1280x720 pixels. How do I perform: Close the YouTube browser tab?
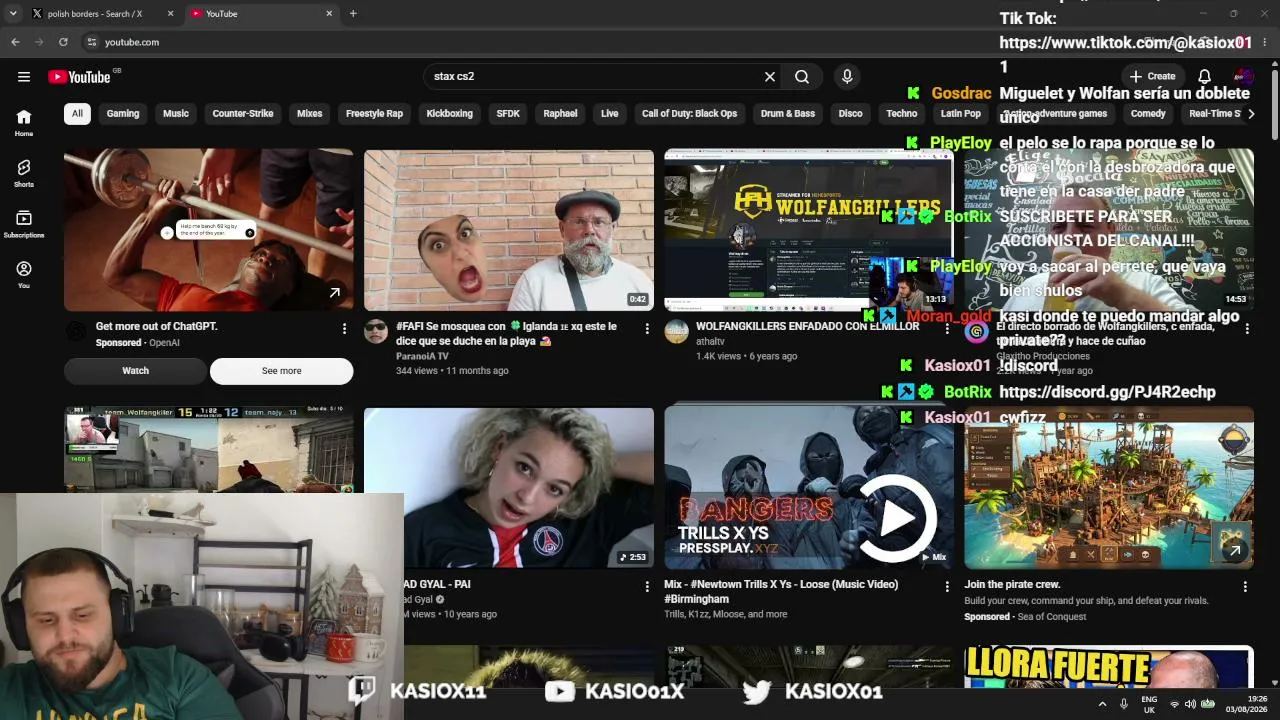coord(329,14)
